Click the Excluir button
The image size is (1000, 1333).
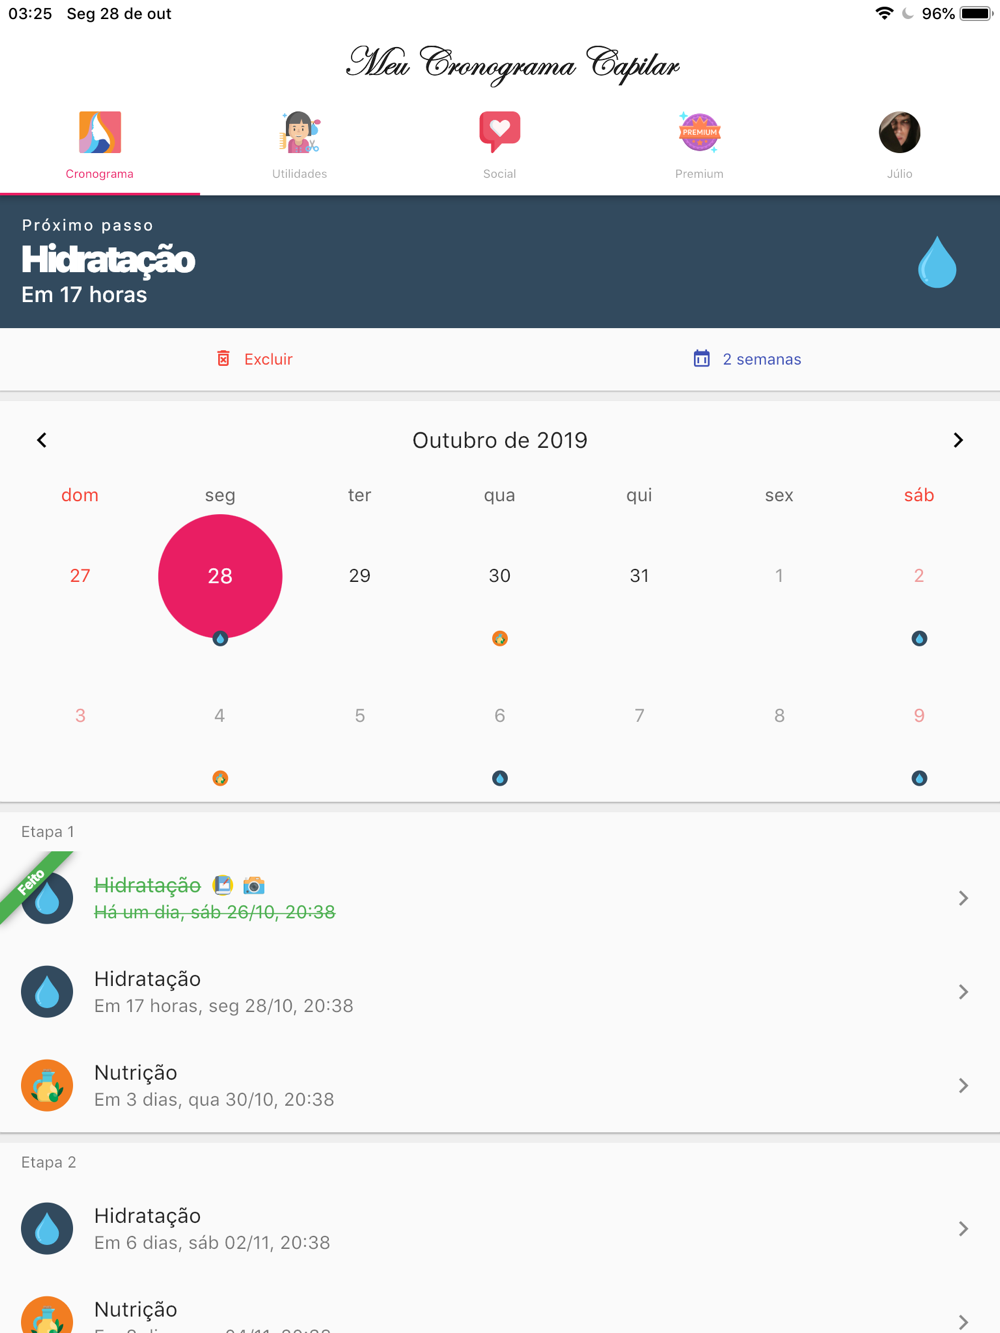coord(254,359)
